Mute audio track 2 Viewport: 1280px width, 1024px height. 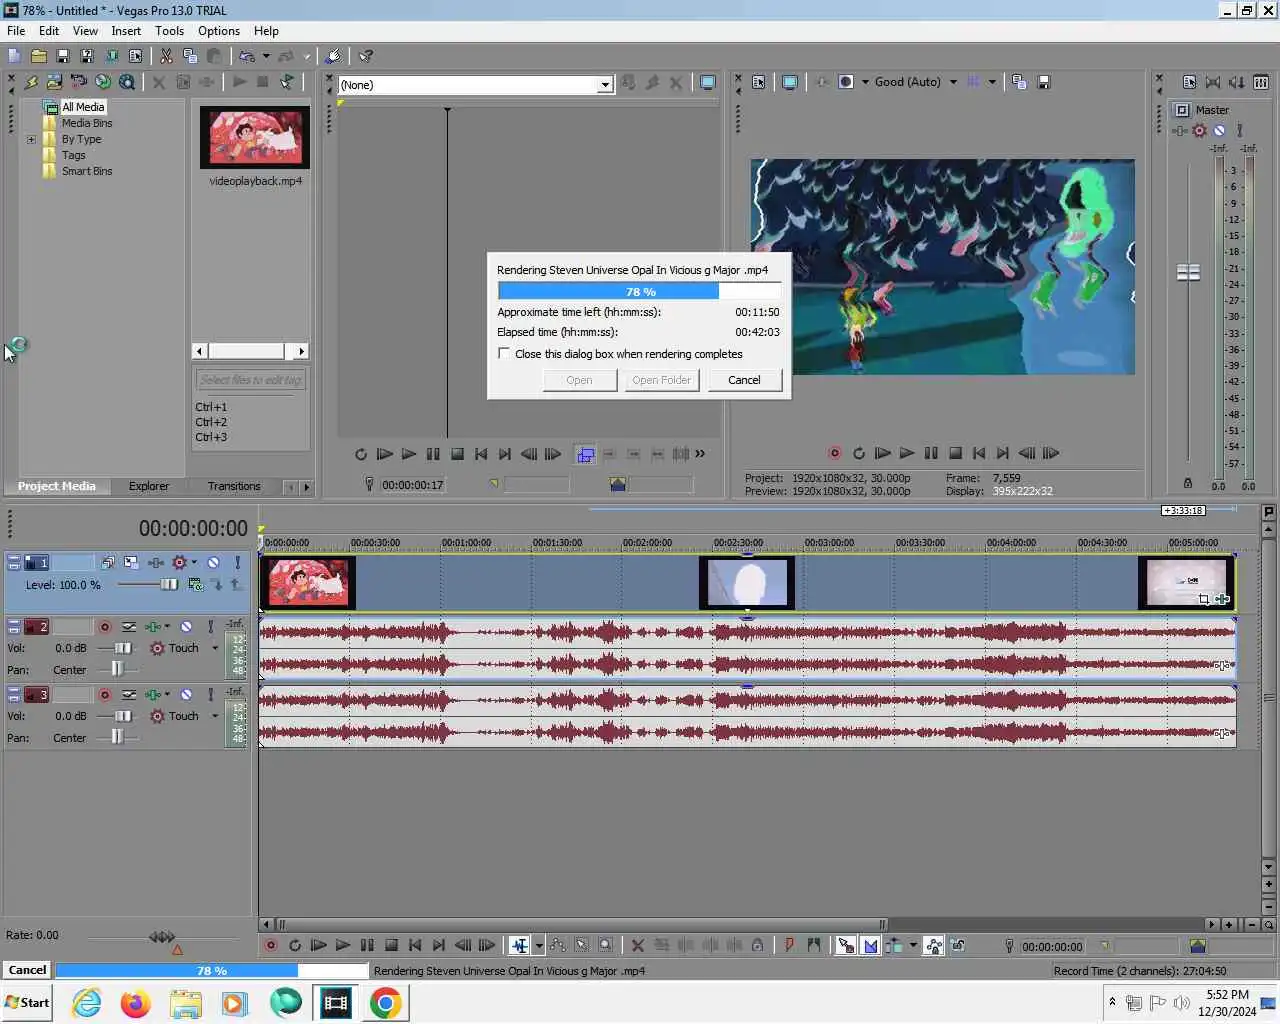186,627
